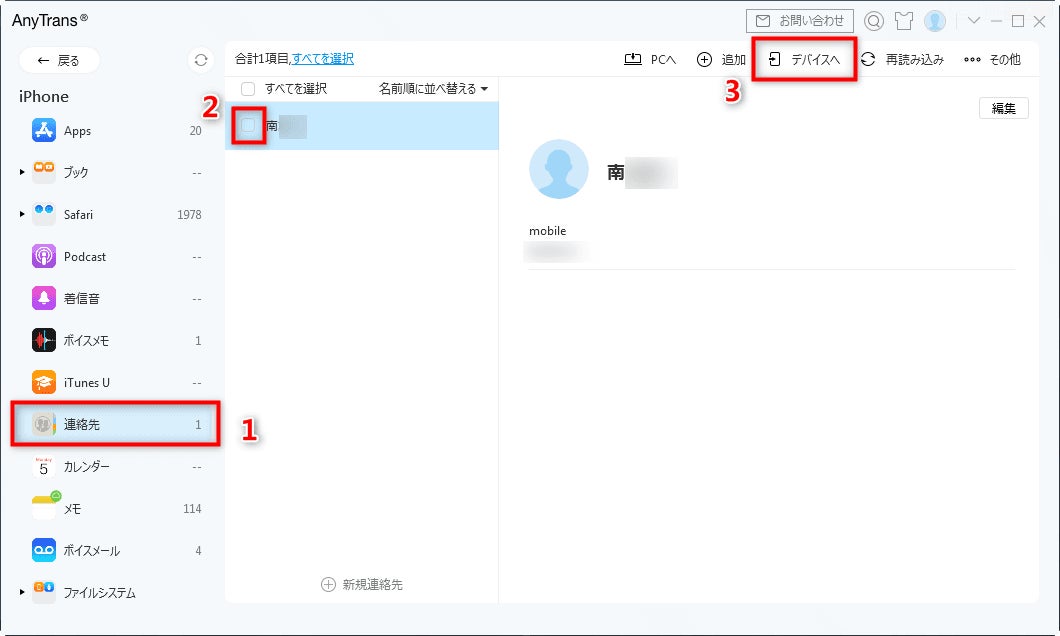This screenshot has width=1060, height=636.
Task: Click the 新規連絡先 new contact button
Action: [362, 584]
